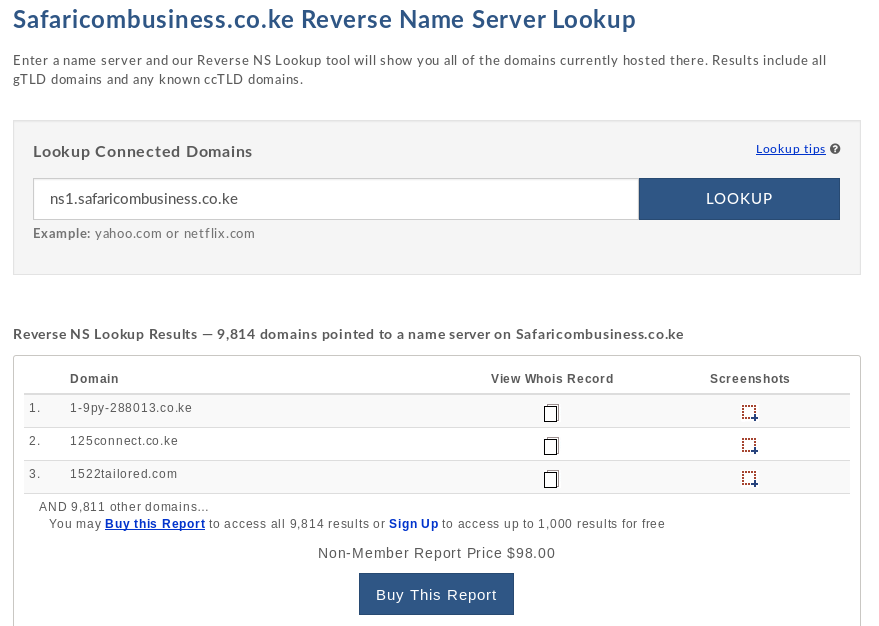
Task: Select domain 1-9py-288013.co.ke text
Action: click(x=131, y=408)
